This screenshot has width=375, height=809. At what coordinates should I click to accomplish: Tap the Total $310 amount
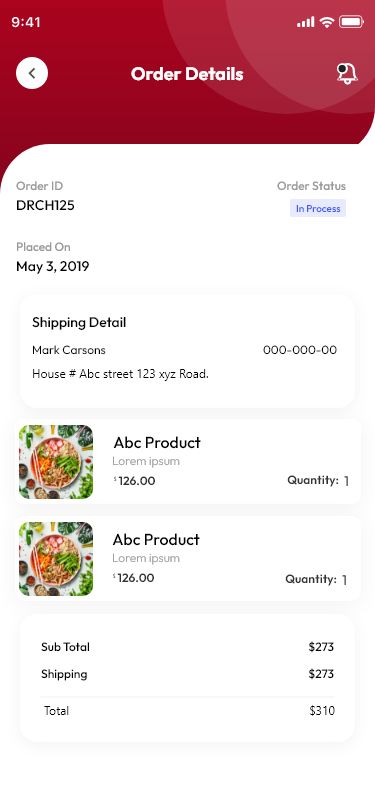tap(322, 710)
